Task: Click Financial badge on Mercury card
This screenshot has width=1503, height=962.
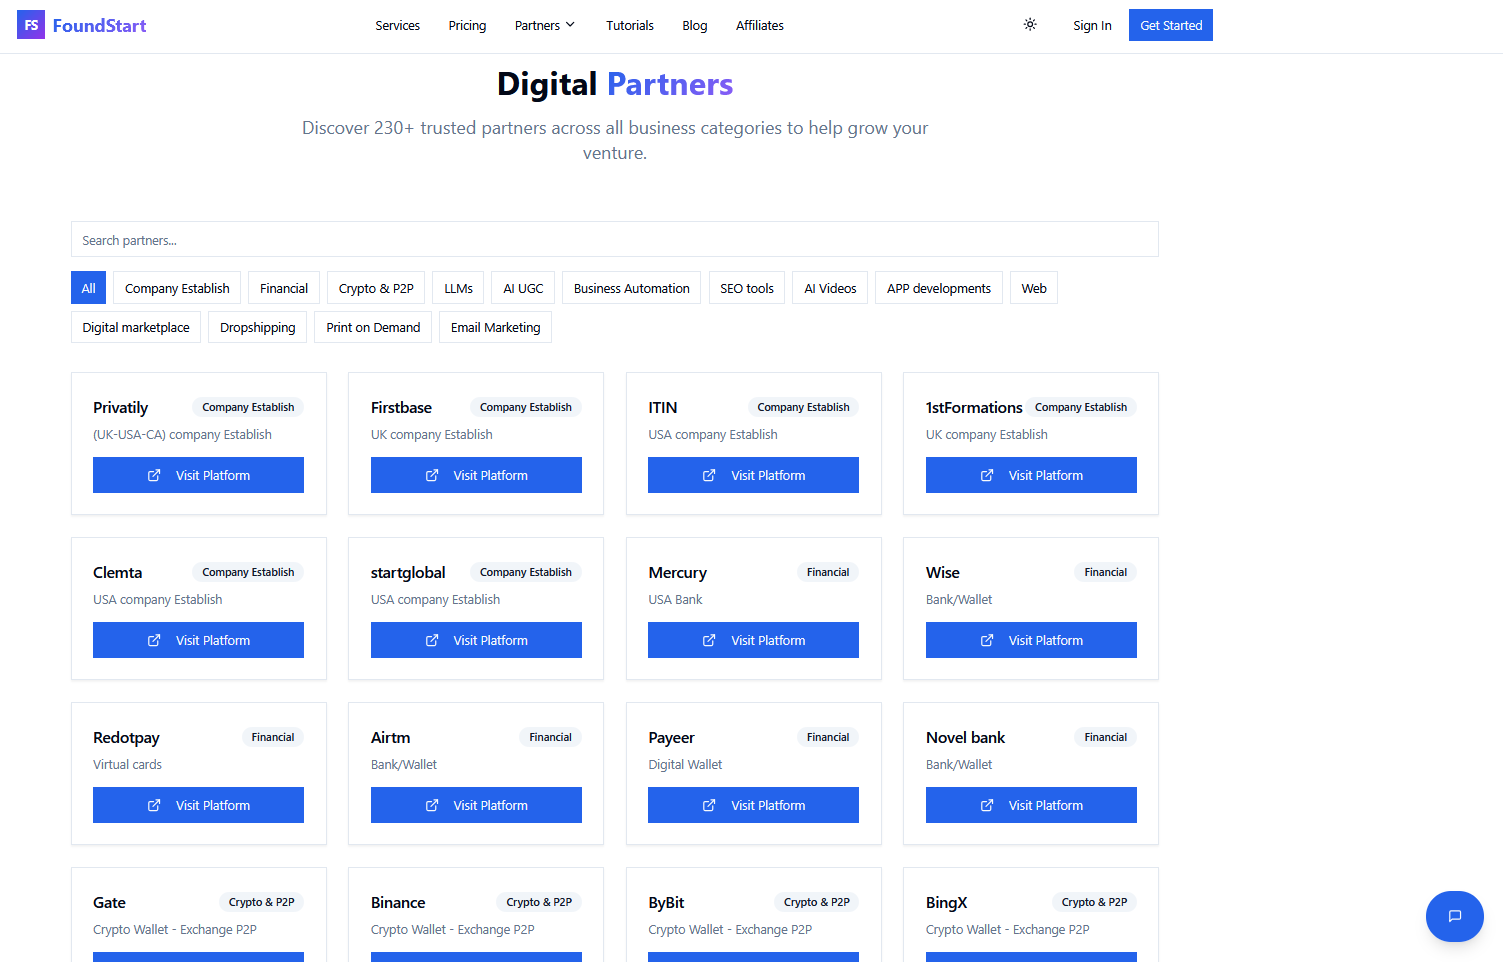Action: (x=828, y=572)
